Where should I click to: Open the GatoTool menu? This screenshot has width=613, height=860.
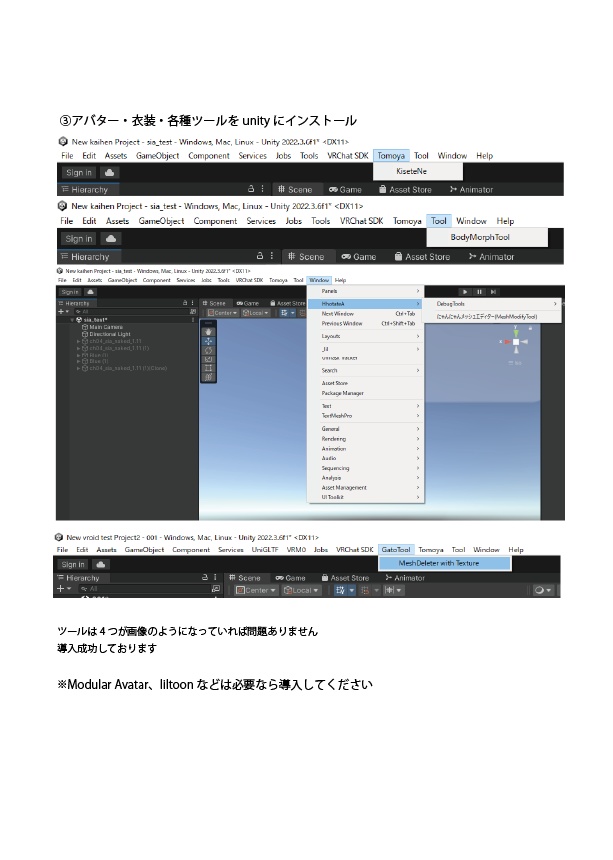(396, 550)
